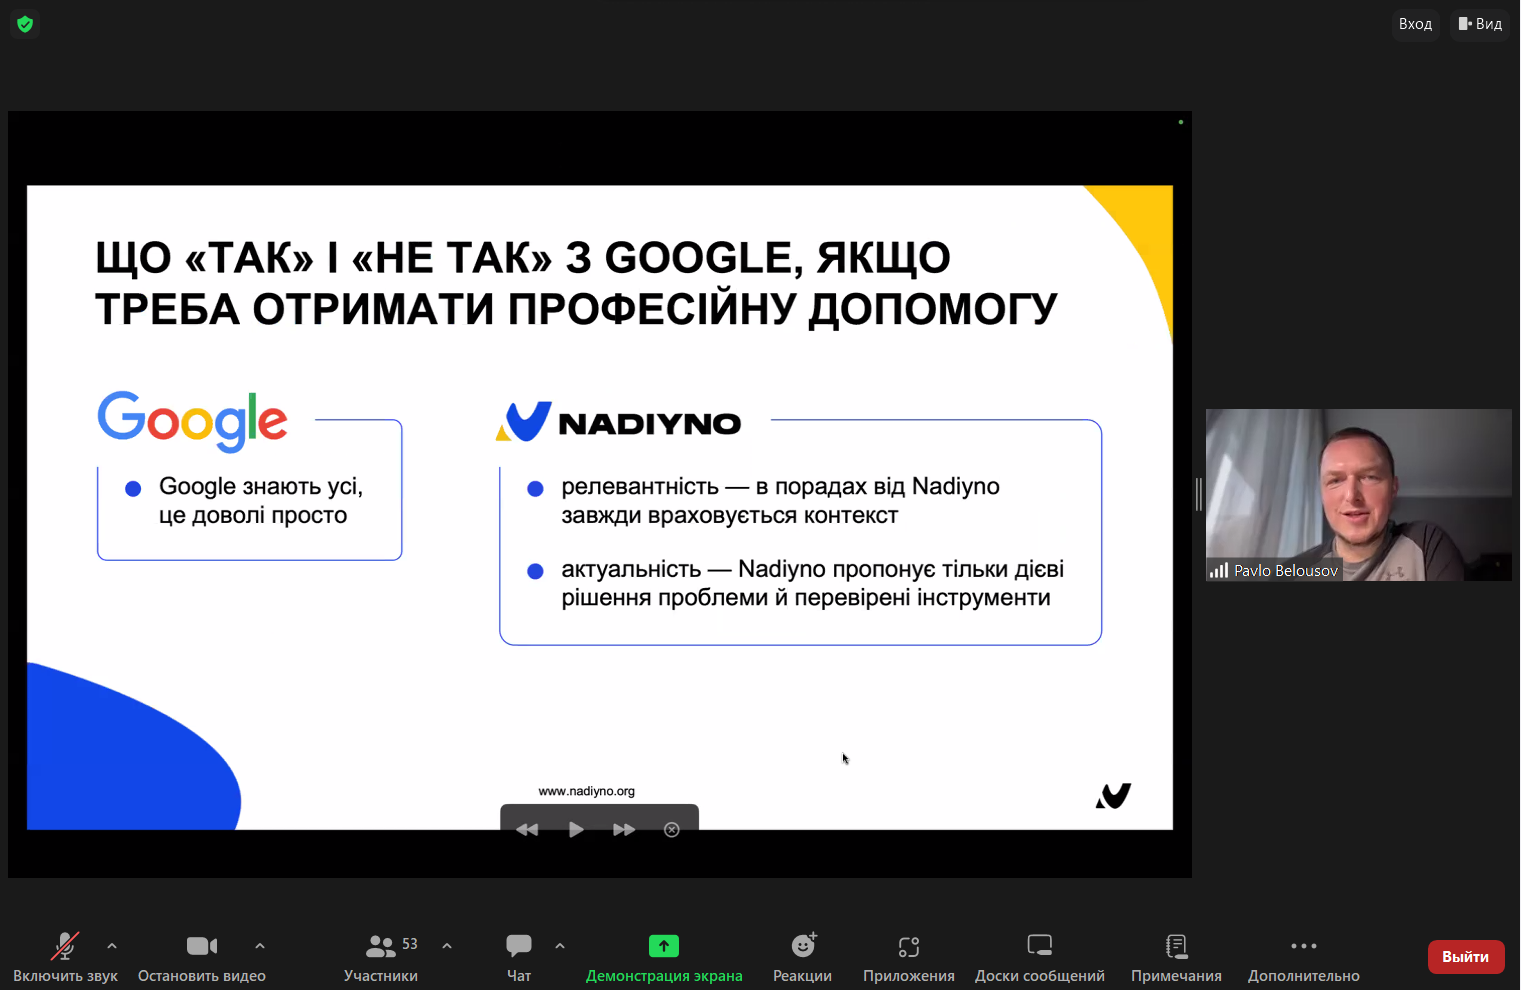
Task: Expand chat options arrow
Action: [560, 945]
